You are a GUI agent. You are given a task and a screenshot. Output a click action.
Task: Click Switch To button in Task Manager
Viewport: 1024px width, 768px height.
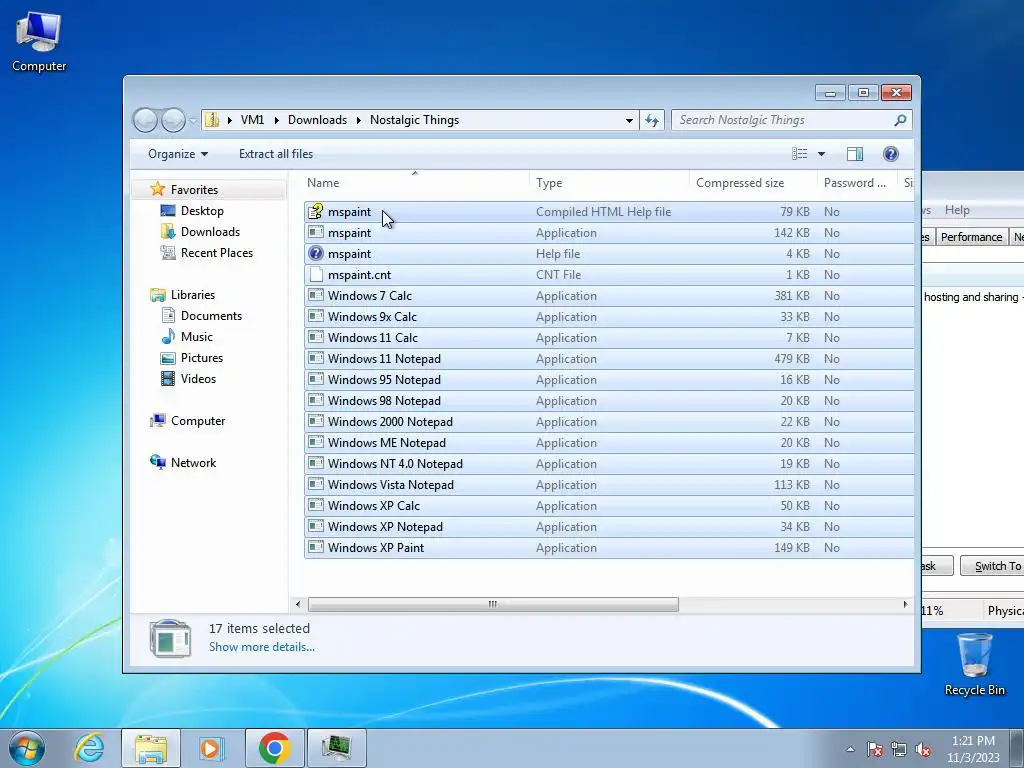click(993, 566)
